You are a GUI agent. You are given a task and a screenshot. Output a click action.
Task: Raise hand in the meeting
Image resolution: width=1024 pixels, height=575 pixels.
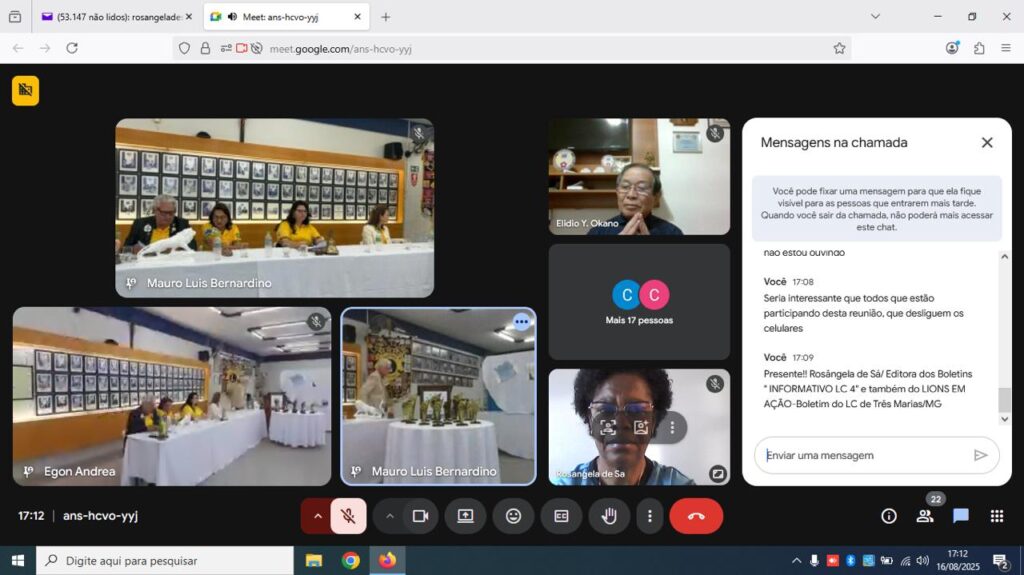pos(609,516)
